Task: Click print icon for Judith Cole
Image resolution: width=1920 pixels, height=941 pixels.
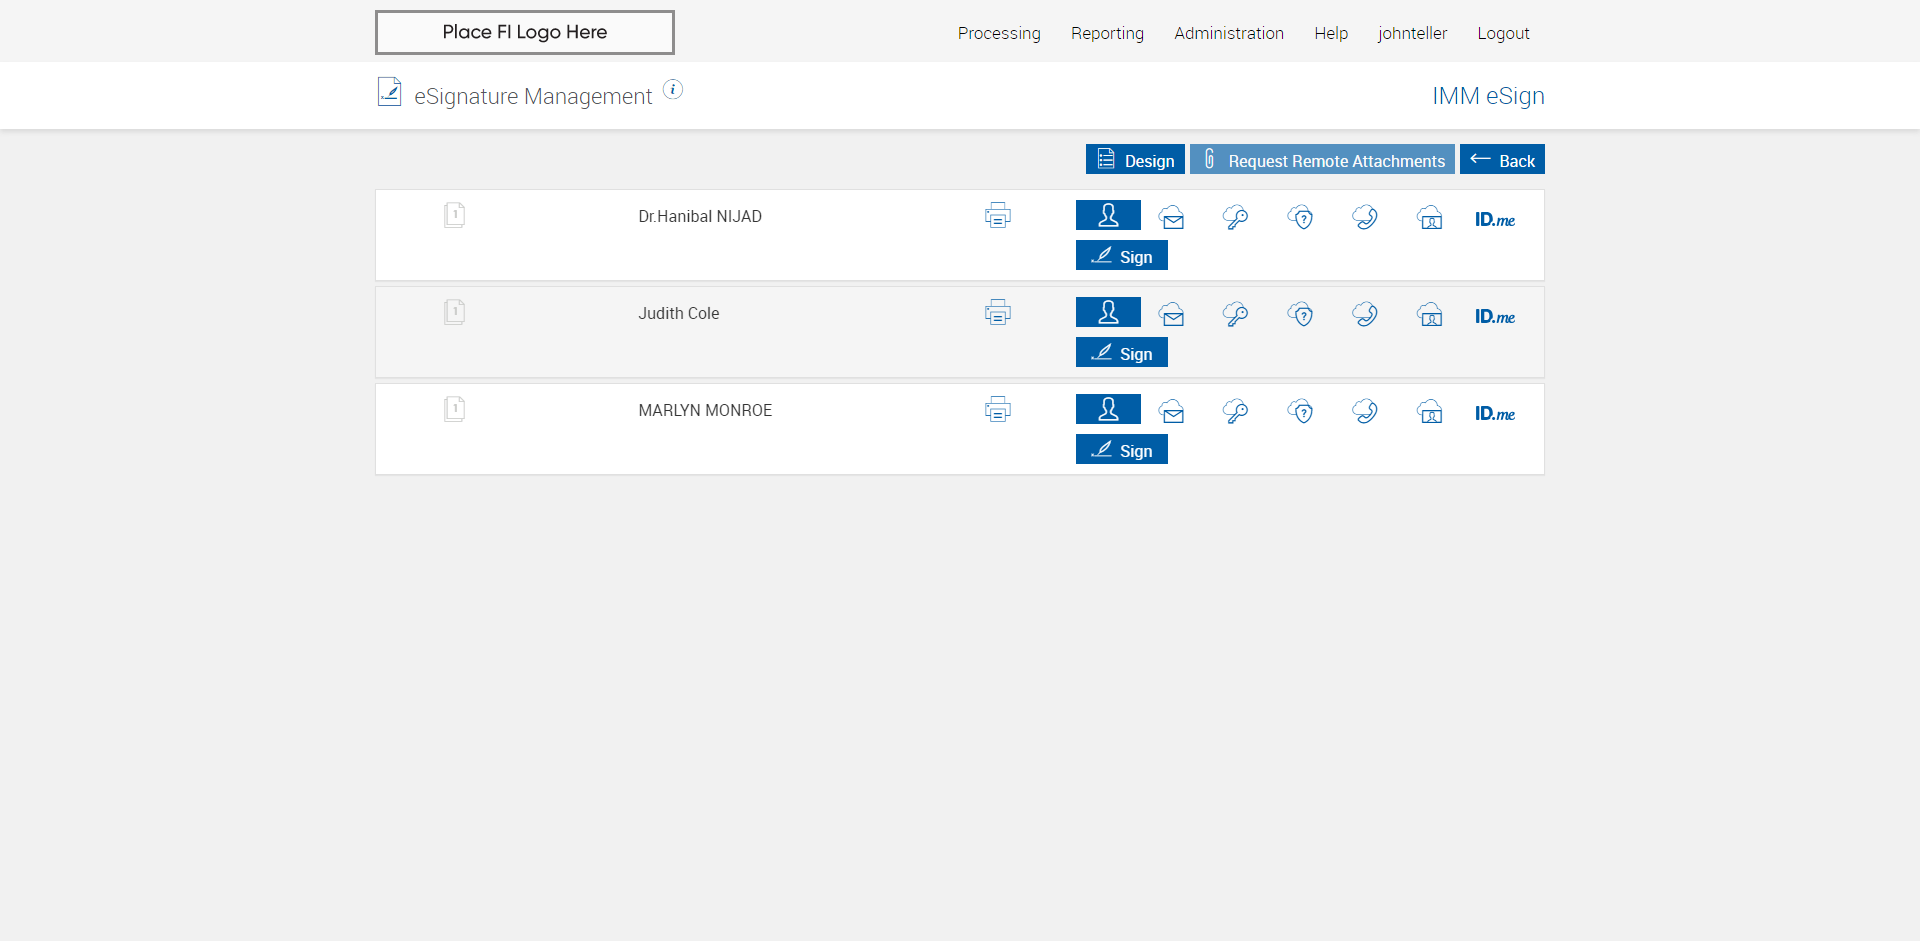Action: 997,312
